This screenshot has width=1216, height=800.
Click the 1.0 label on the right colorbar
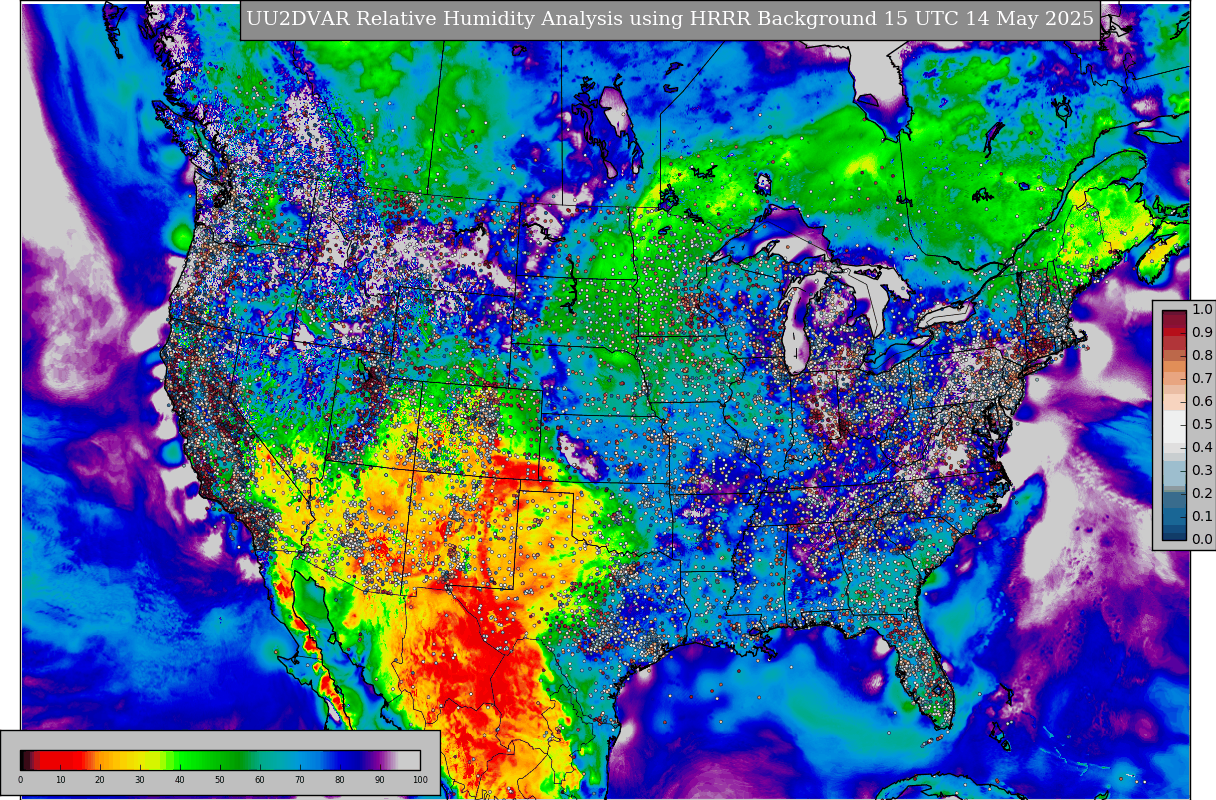pos(1202,310)
